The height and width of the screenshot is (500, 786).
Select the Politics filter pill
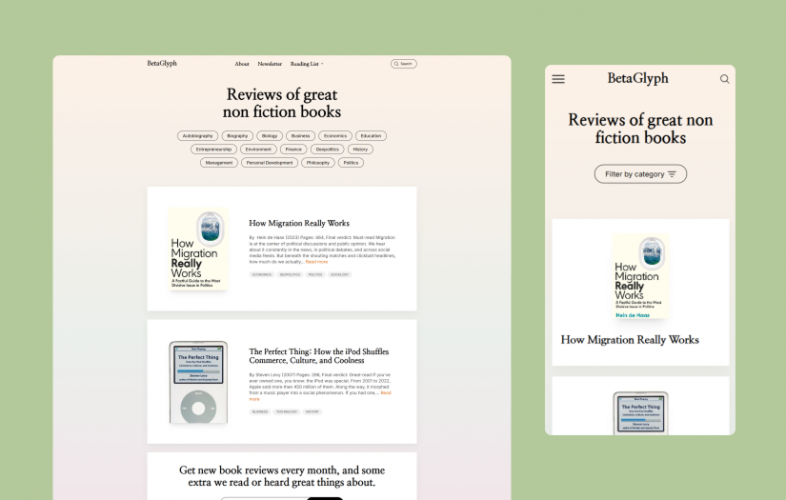coord(351,163)
